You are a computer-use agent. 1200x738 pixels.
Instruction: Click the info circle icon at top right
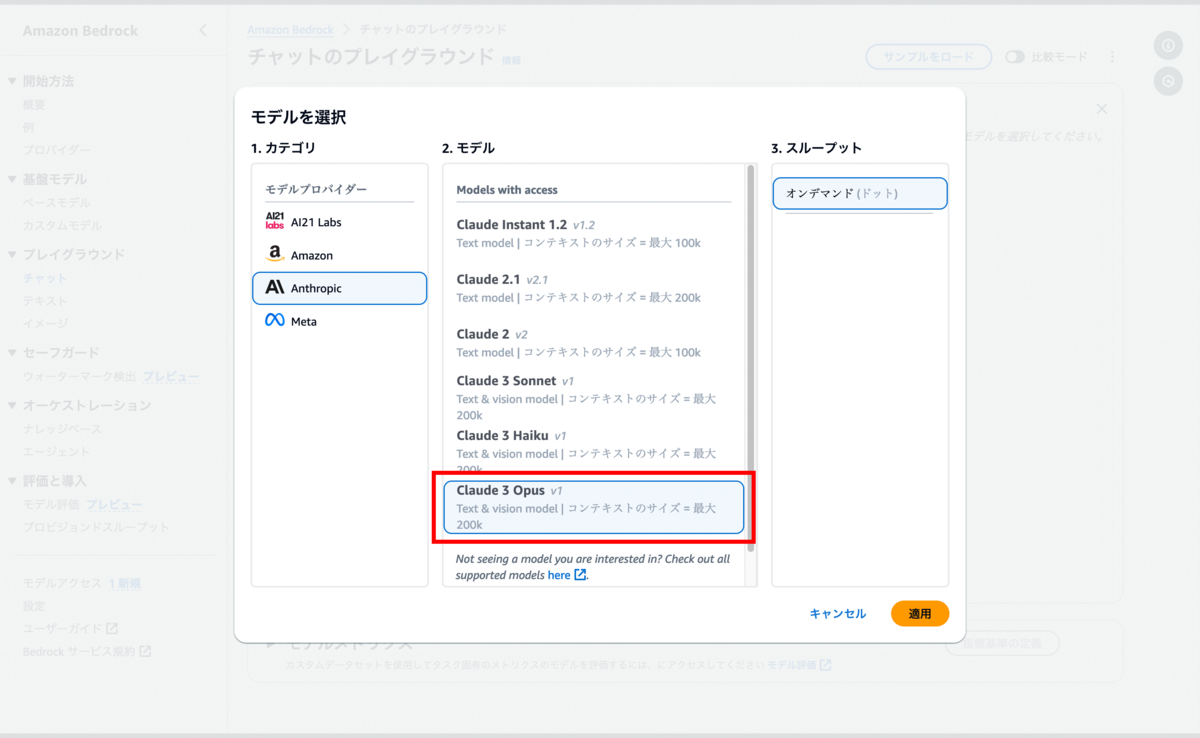click(1168, 46)
